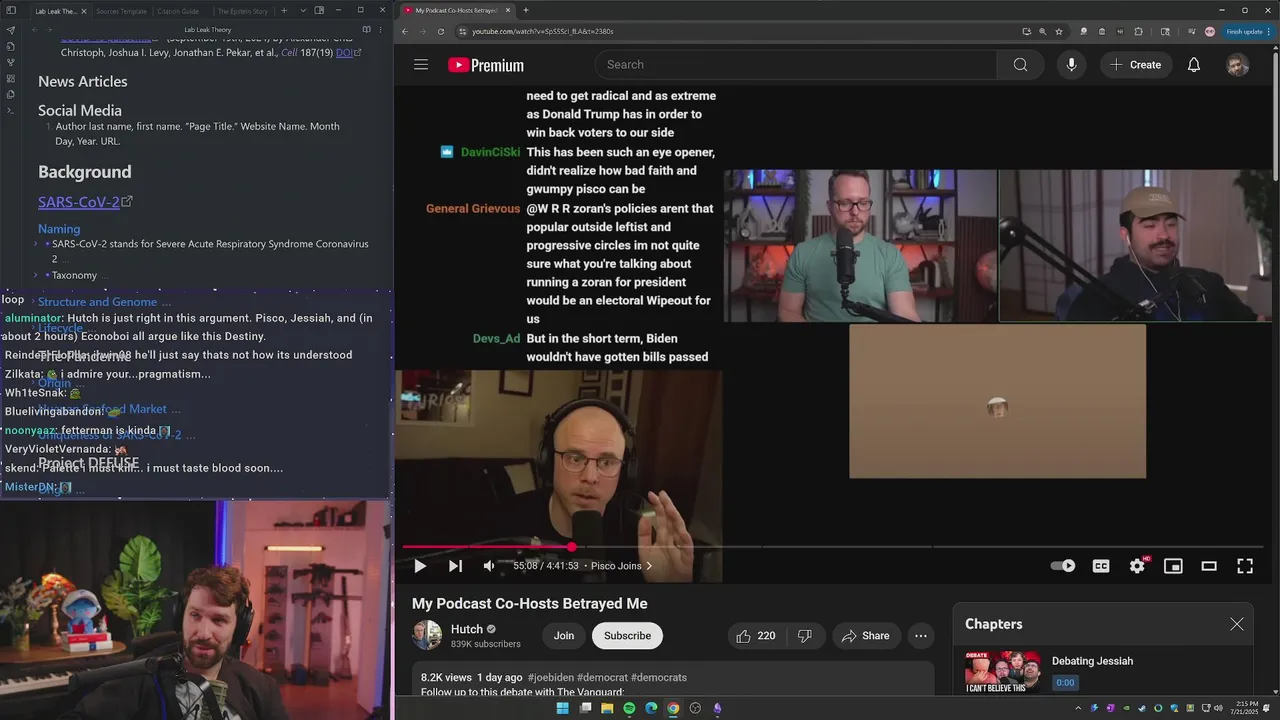Open Obsidian note more options menu
Viewport: 1280px width, 720px height.
click(381, 30)
